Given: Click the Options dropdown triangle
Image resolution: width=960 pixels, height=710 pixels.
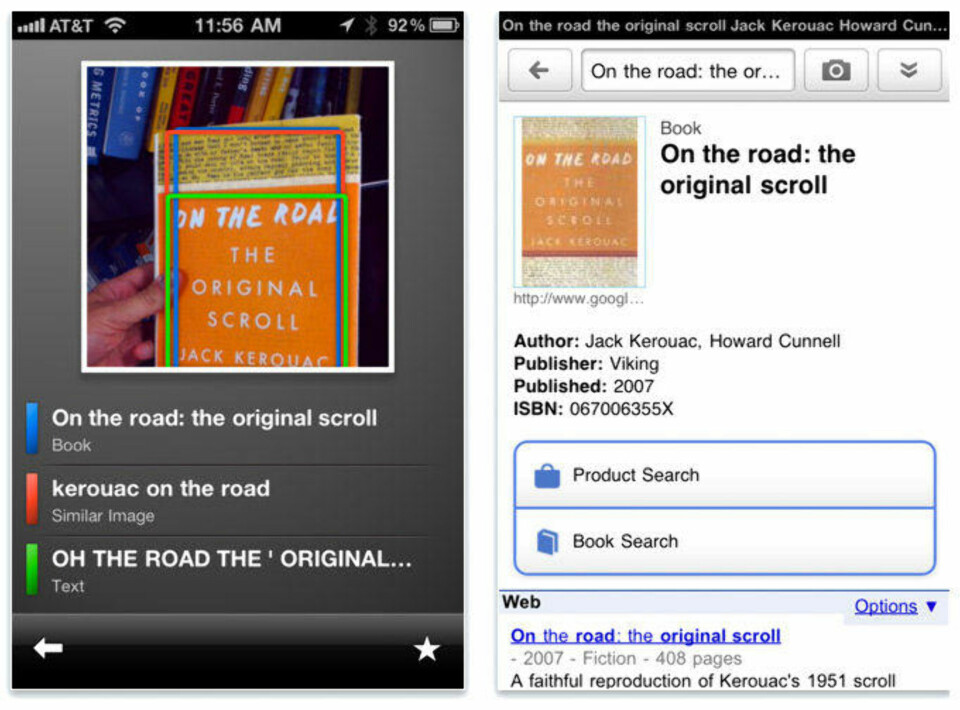Looking at the screenshot, I should click(931, 607).
